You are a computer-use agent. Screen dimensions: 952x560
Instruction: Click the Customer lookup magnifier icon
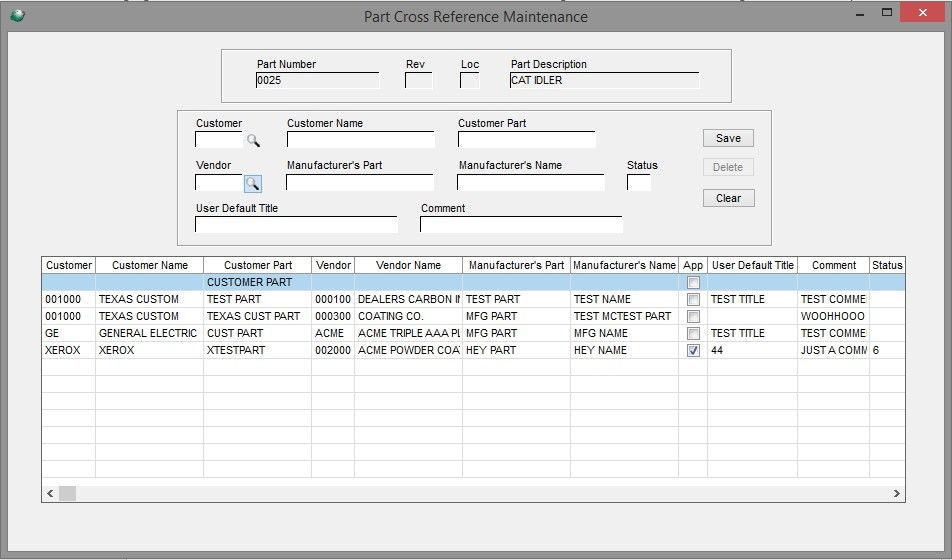point(253,141)
